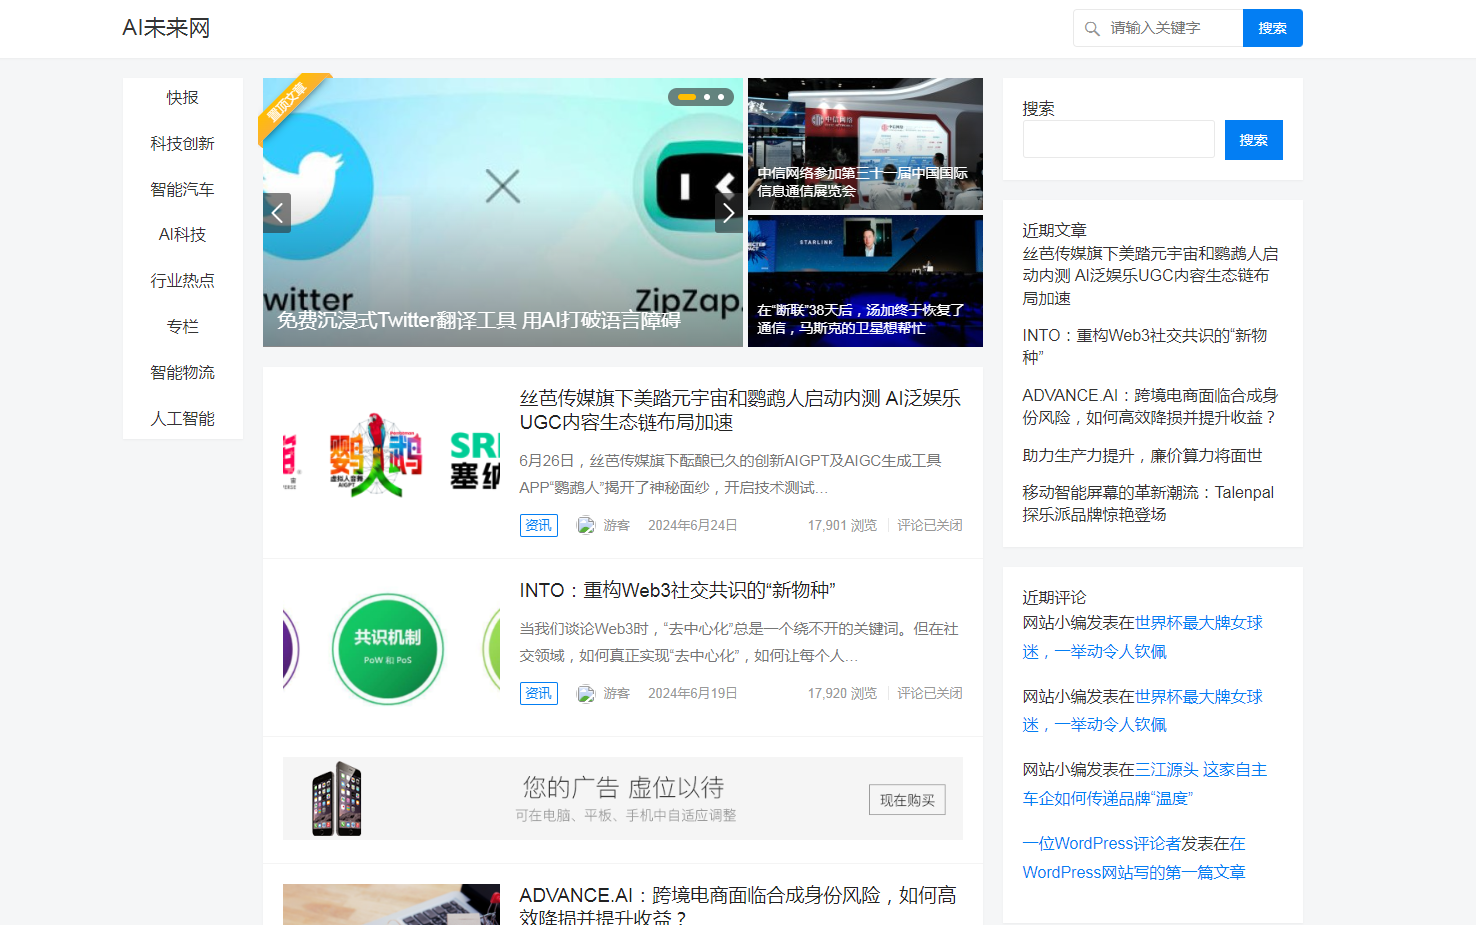Open the 汤加 Starlink featured image
Image resolution: width=1476 pixels, height=925 pixels.
[x=865, y=281]
